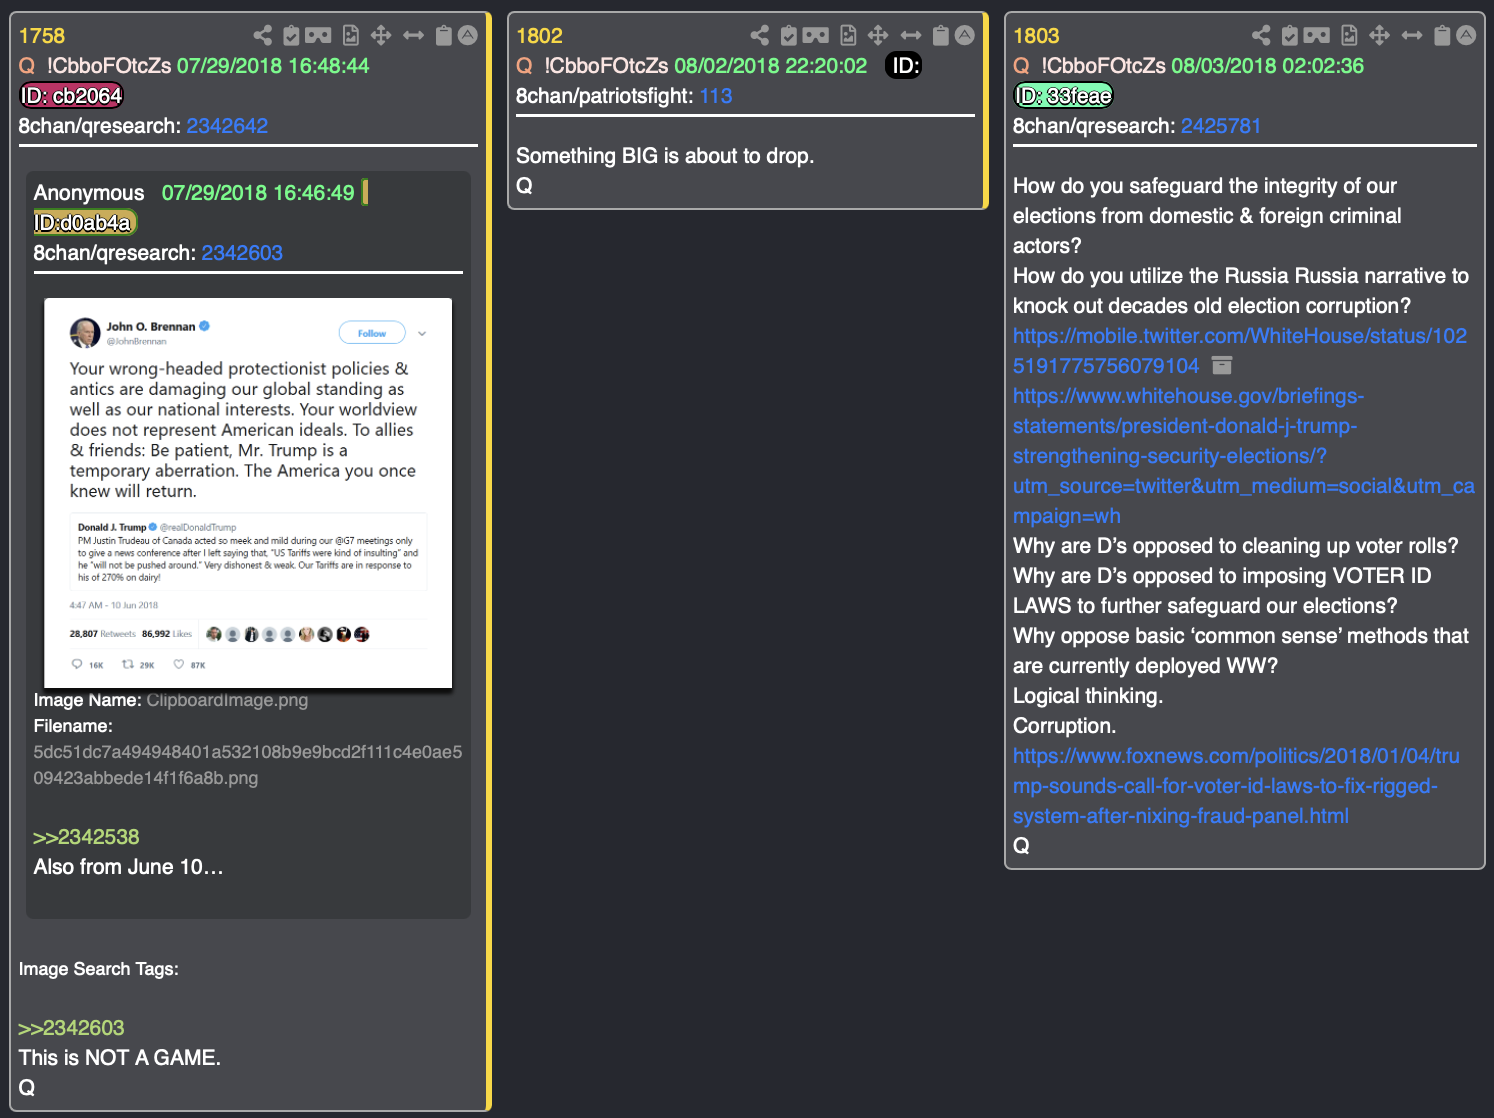Viewport: 1494px width, 1118px height.
Task: Click the image file icon on post 1758
Action: click(x=351, y=36)
